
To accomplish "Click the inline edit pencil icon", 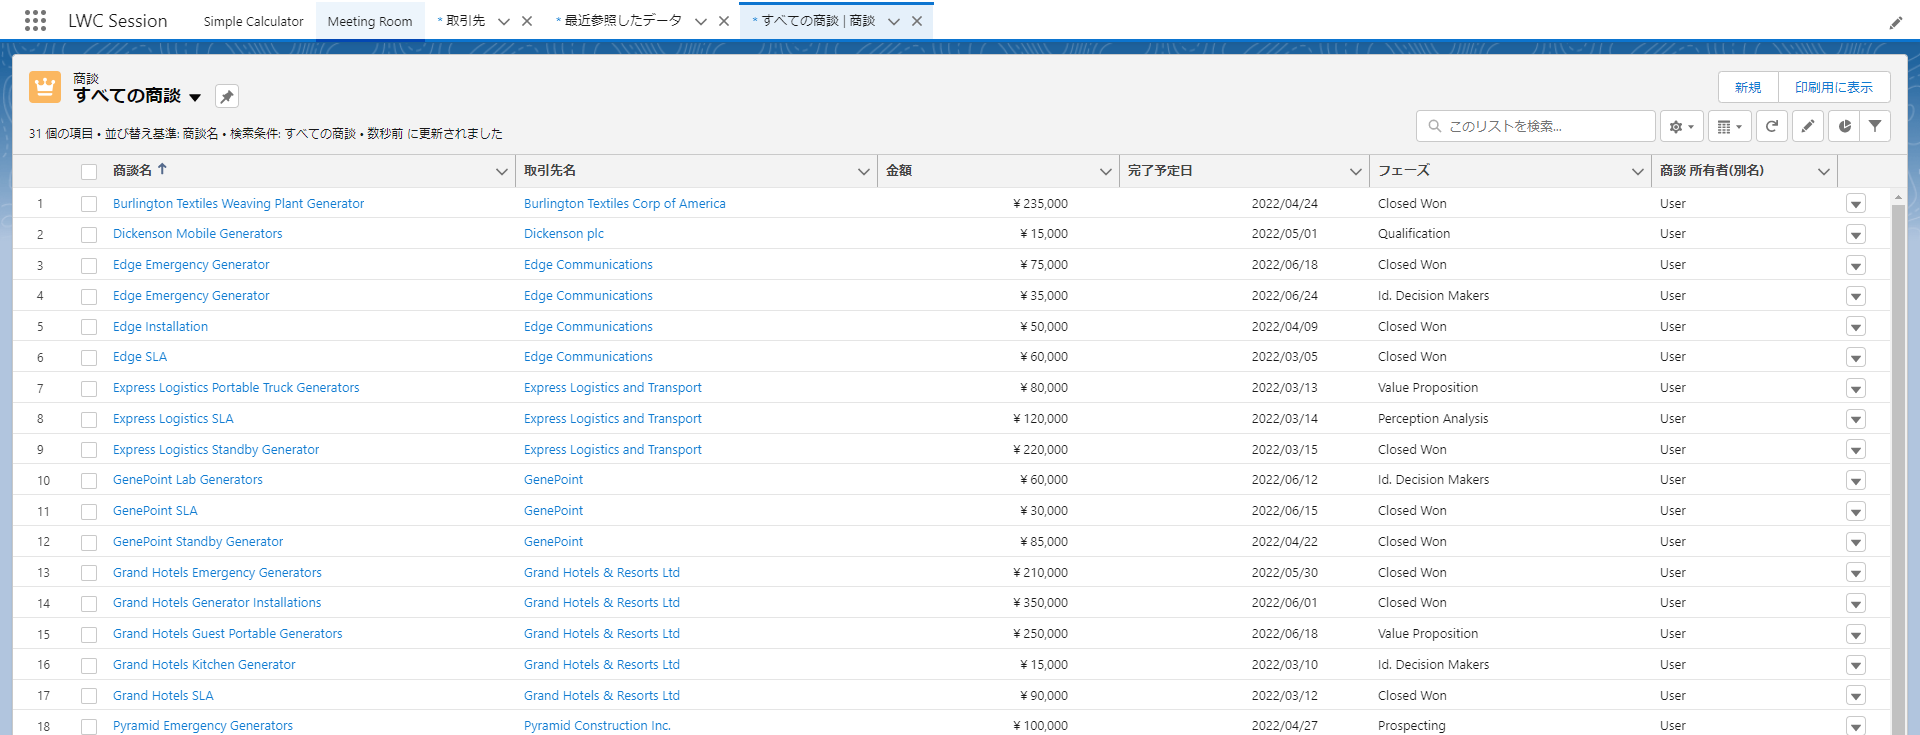I will tap(1808, 126).
